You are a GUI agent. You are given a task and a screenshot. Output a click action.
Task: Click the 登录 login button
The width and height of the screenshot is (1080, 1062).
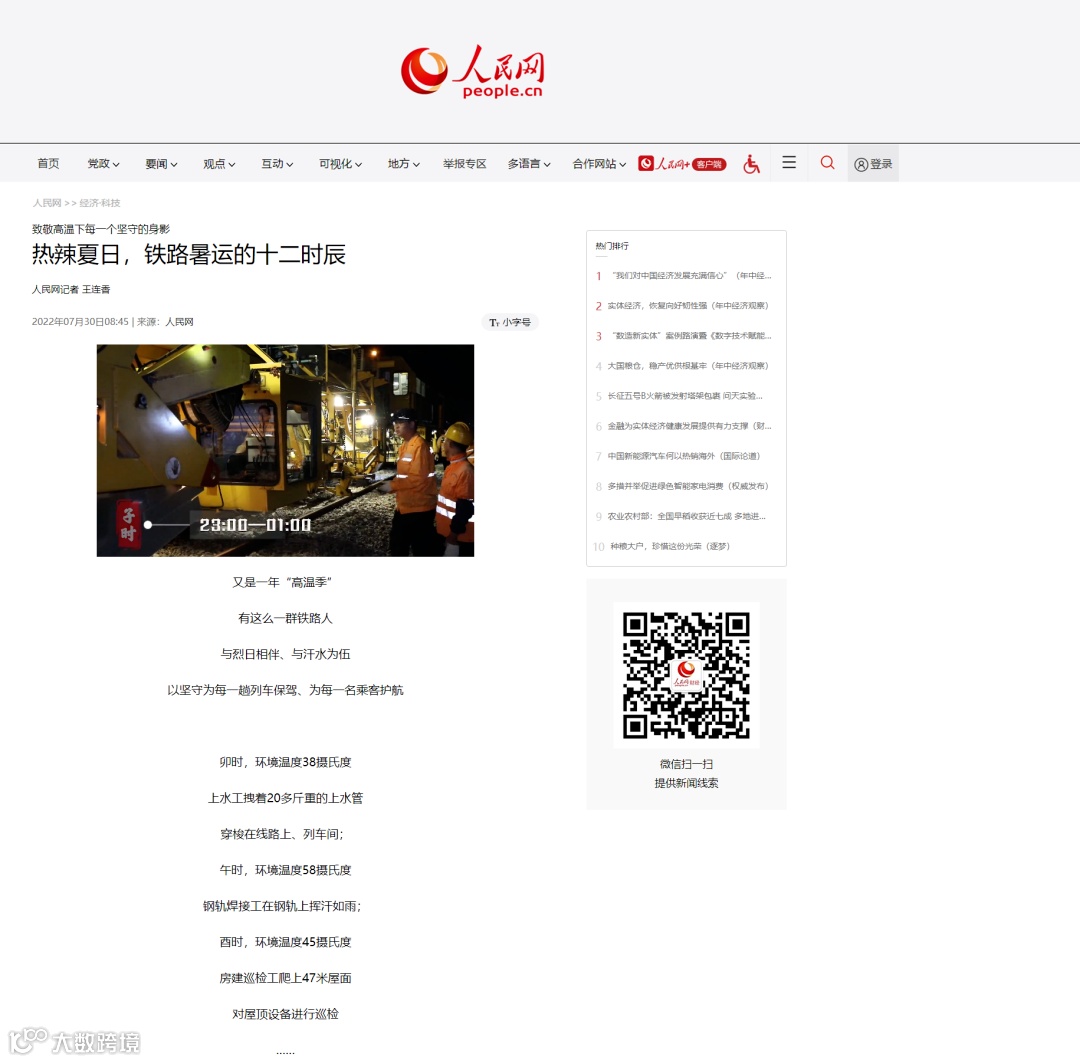[x=873, y=164]
